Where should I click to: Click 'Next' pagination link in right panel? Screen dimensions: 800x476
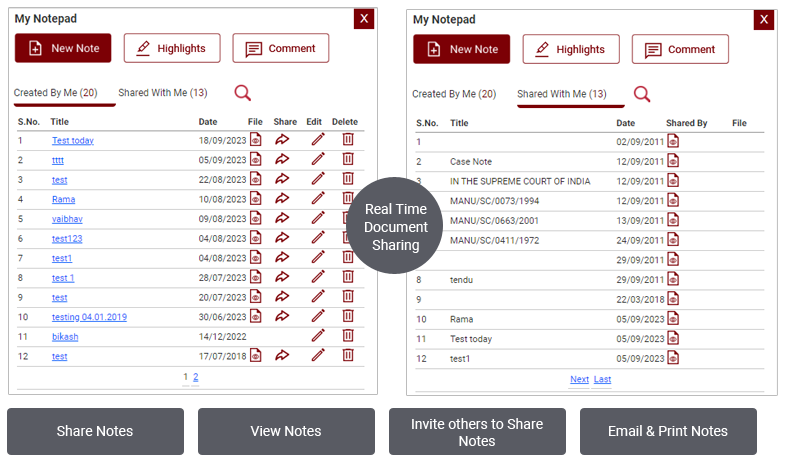(x=579, y=379)
